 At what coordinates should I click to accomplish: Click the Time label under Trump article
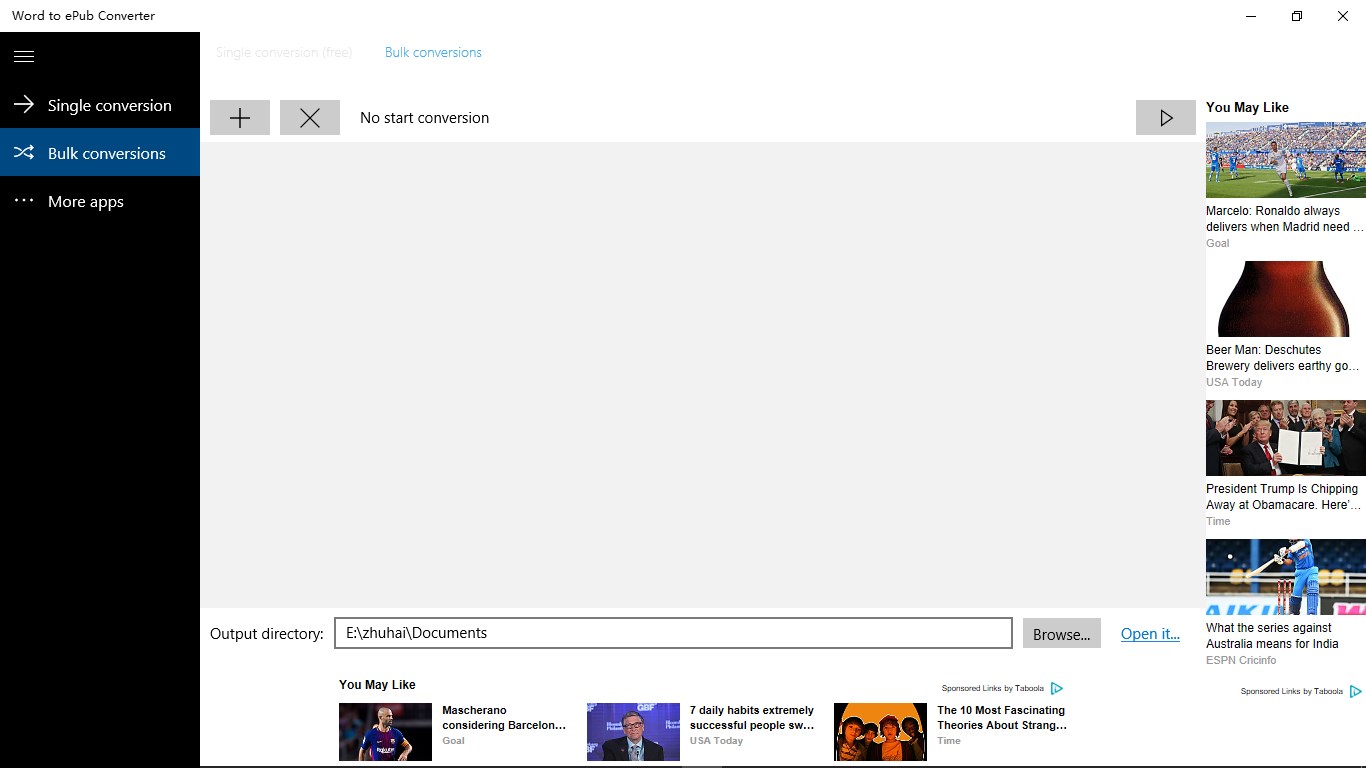tap(1218, 521)
